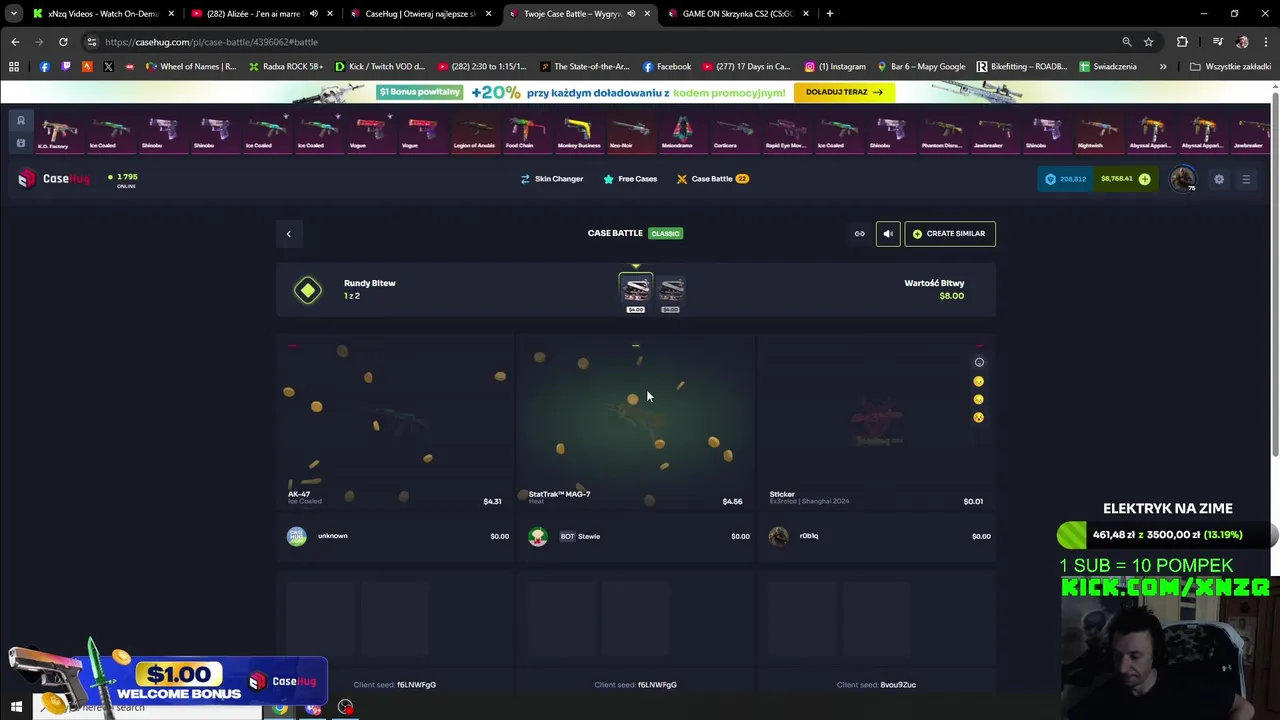
Task: Click the CaseHug logo
Action: [53, 179]
